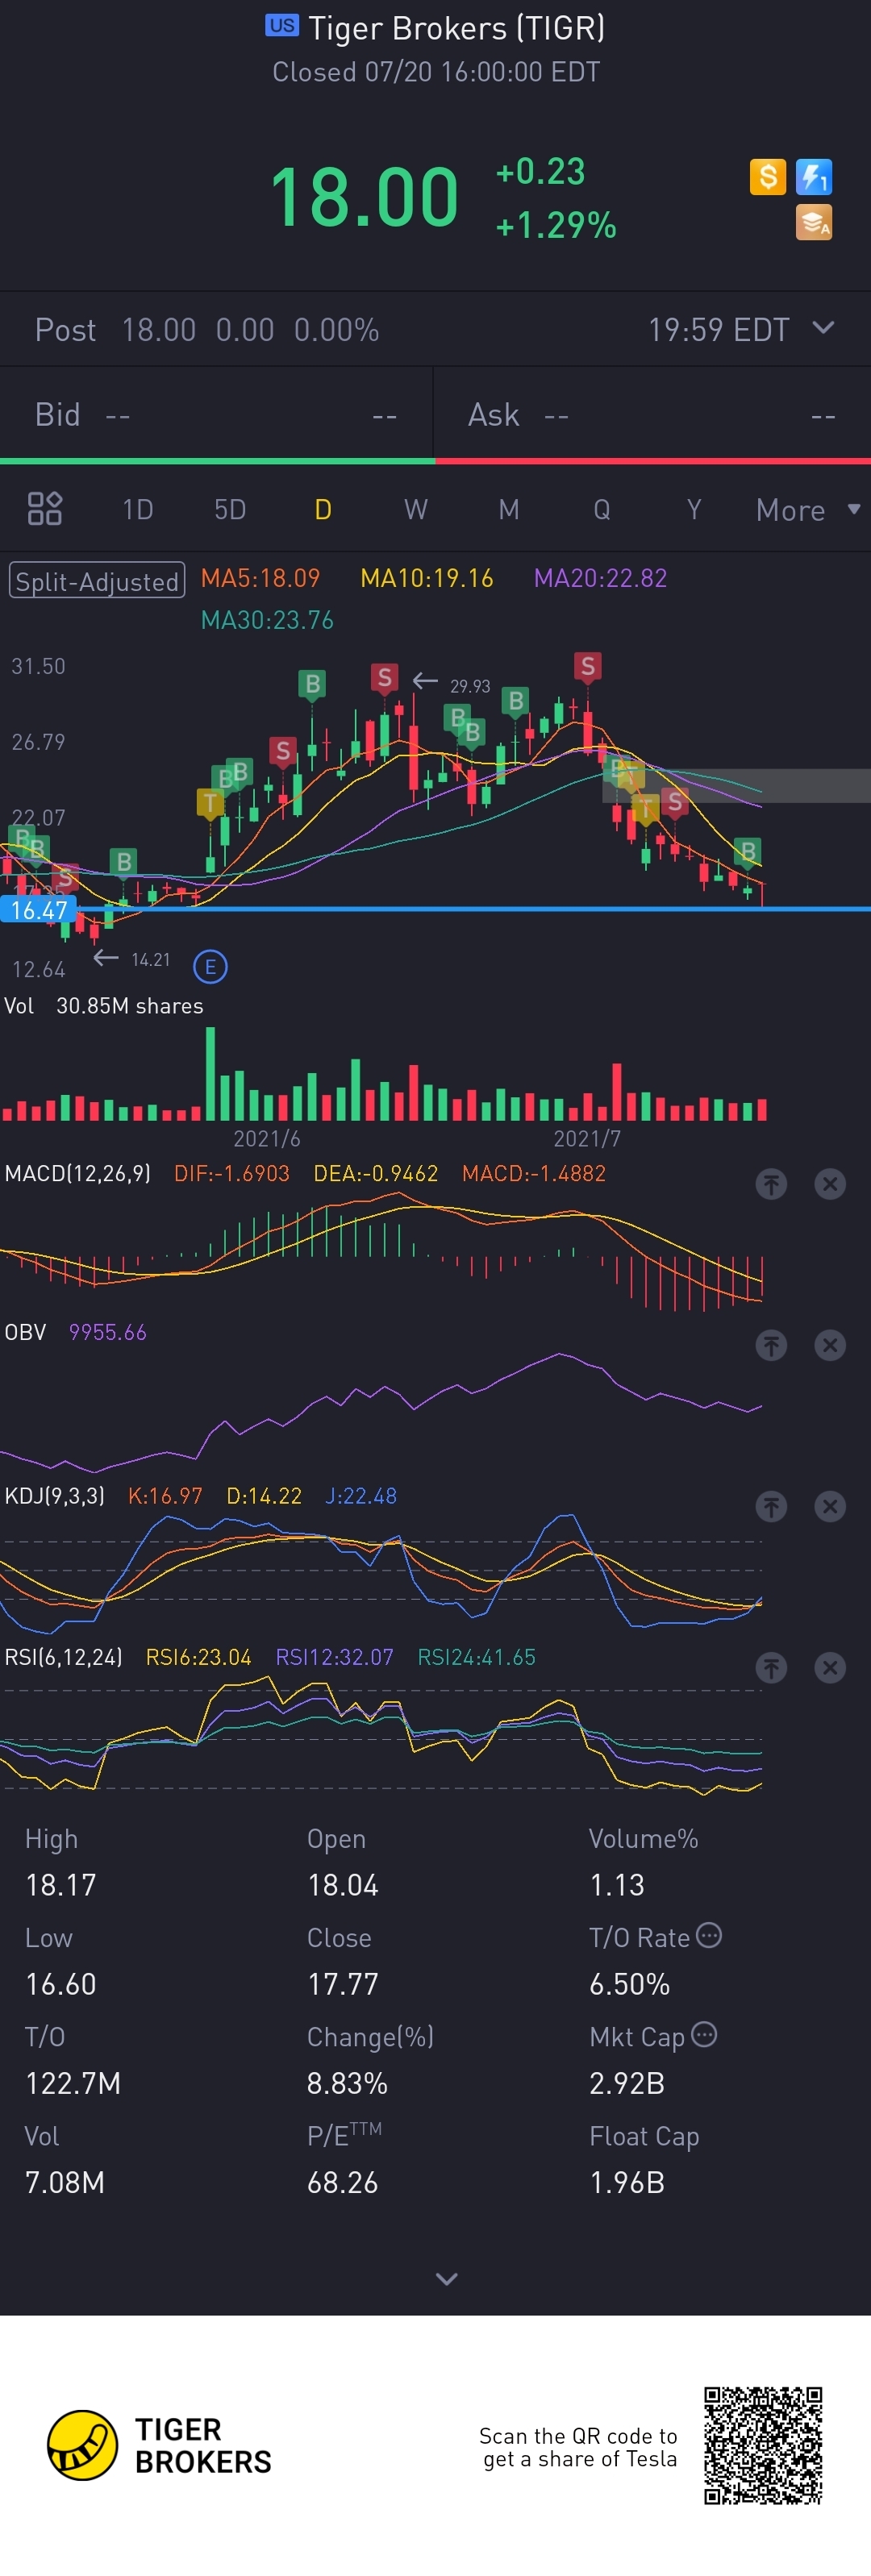Select the daily D chart tab

click(323, 510)
